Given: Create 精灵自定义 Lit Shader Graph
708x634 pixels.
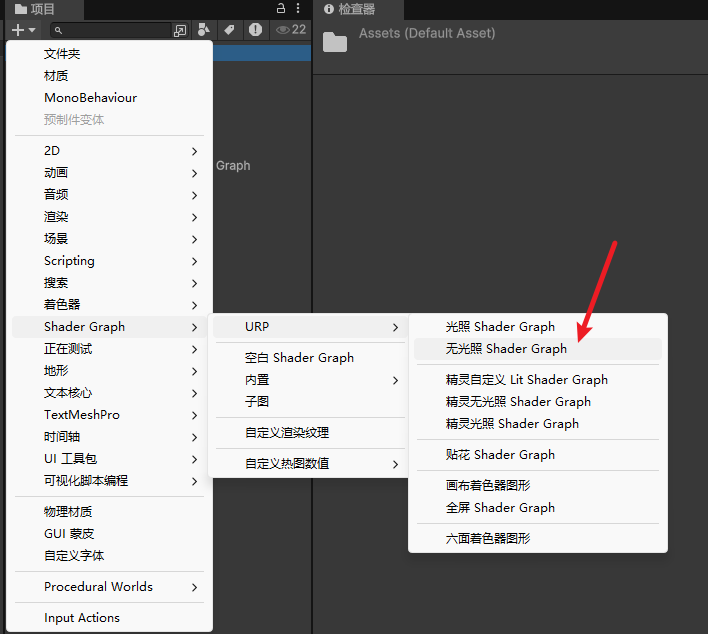Looking at the screenshot, I should pos(538,380).
